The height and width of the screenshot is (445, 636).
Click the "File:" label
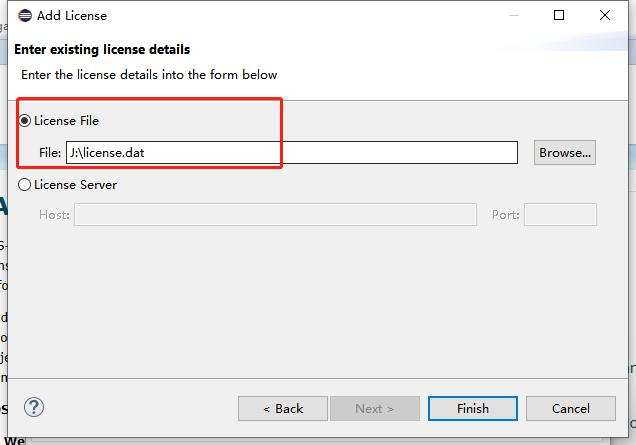pyautogui.click(x=50, y=153)
